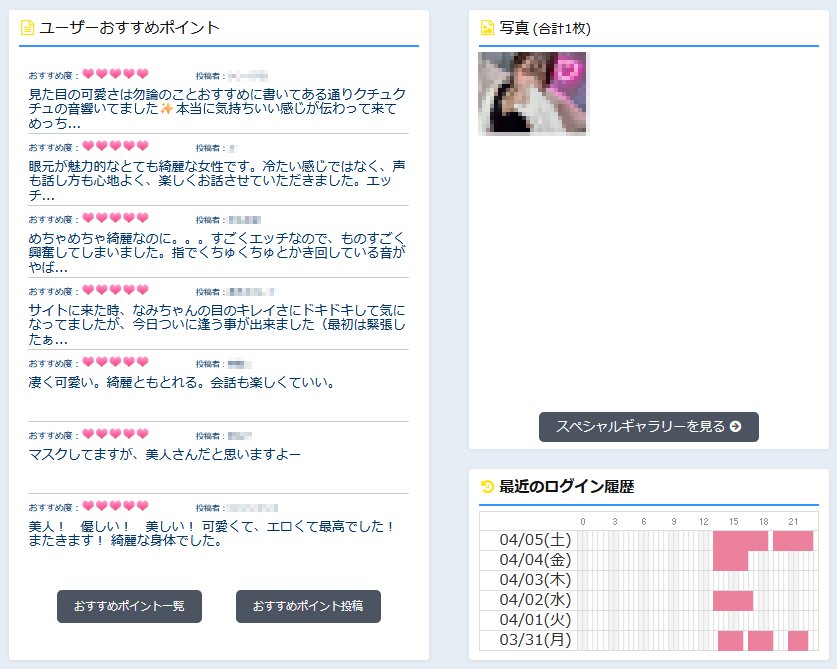Click hearts above 美人！ 優しい！ review

(115, 507)
